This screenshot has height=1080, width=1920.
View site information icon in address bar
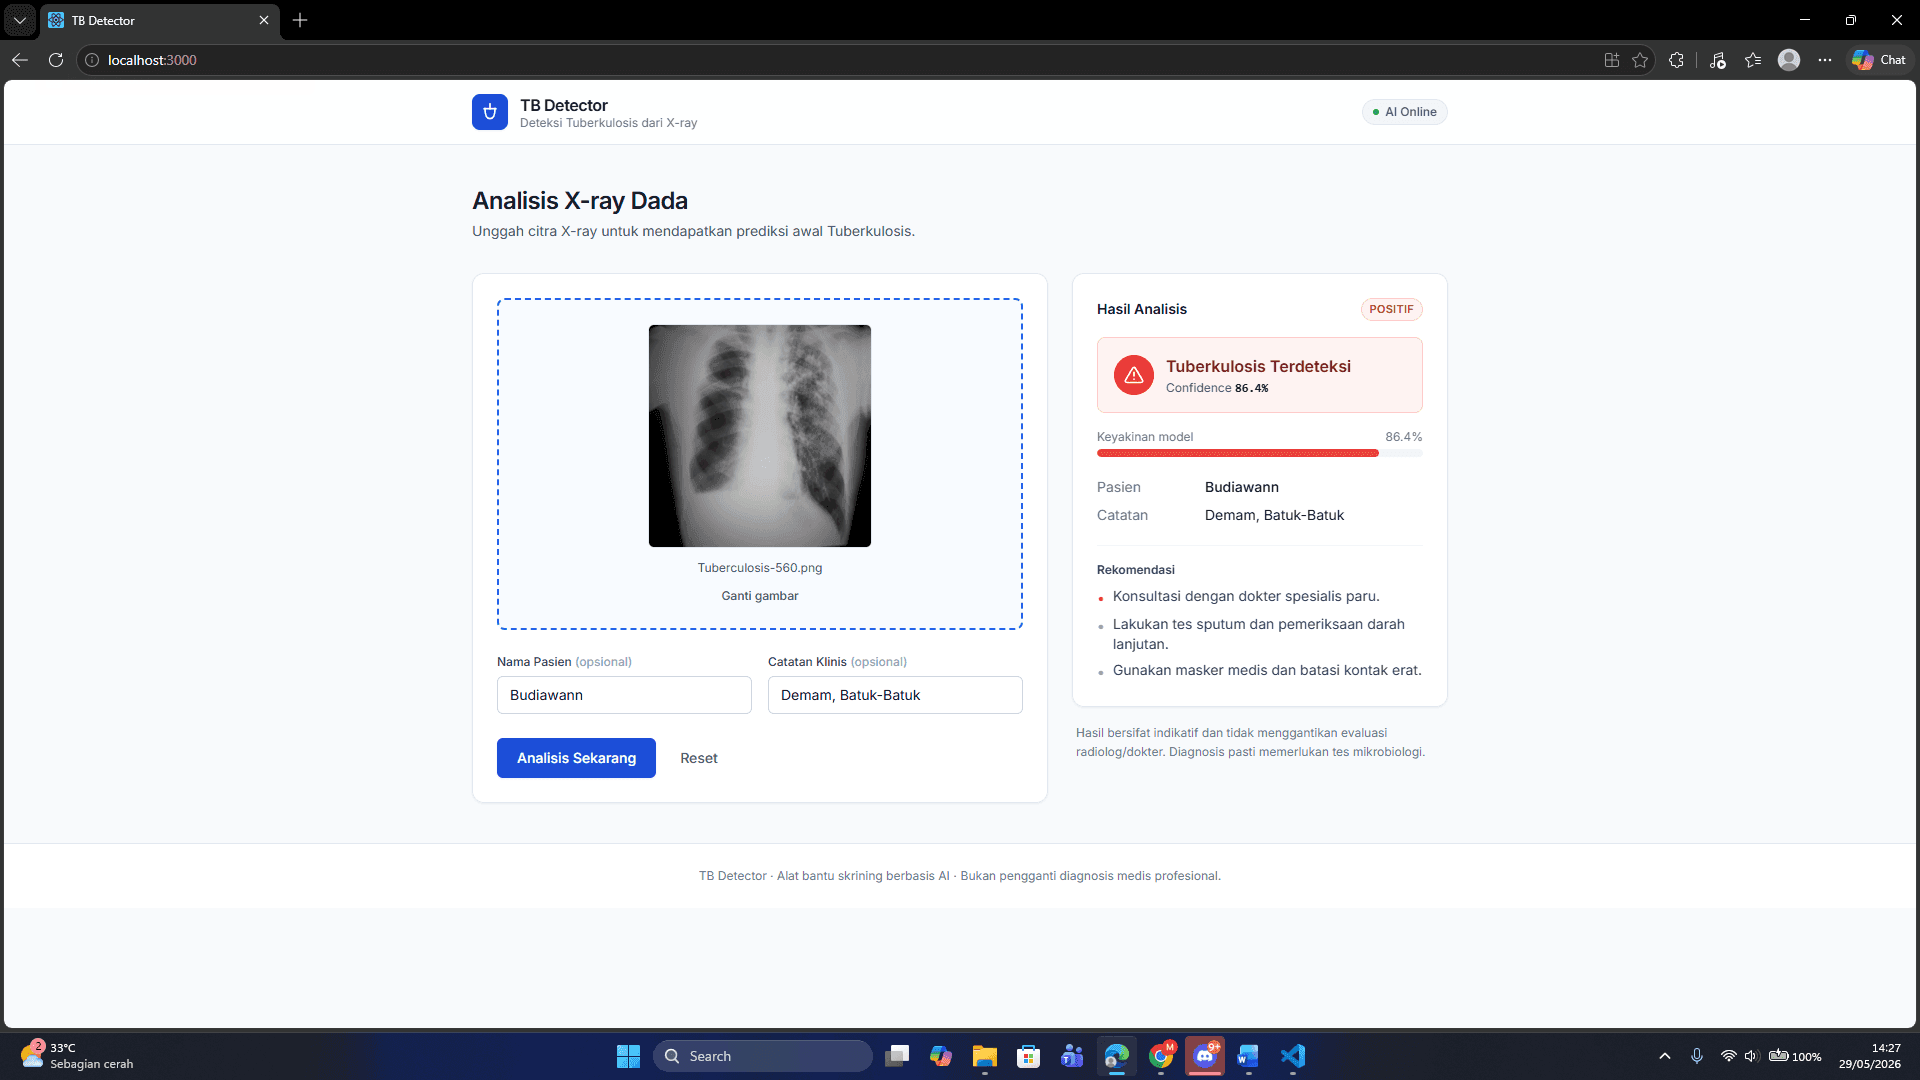[x=92, y=60]
